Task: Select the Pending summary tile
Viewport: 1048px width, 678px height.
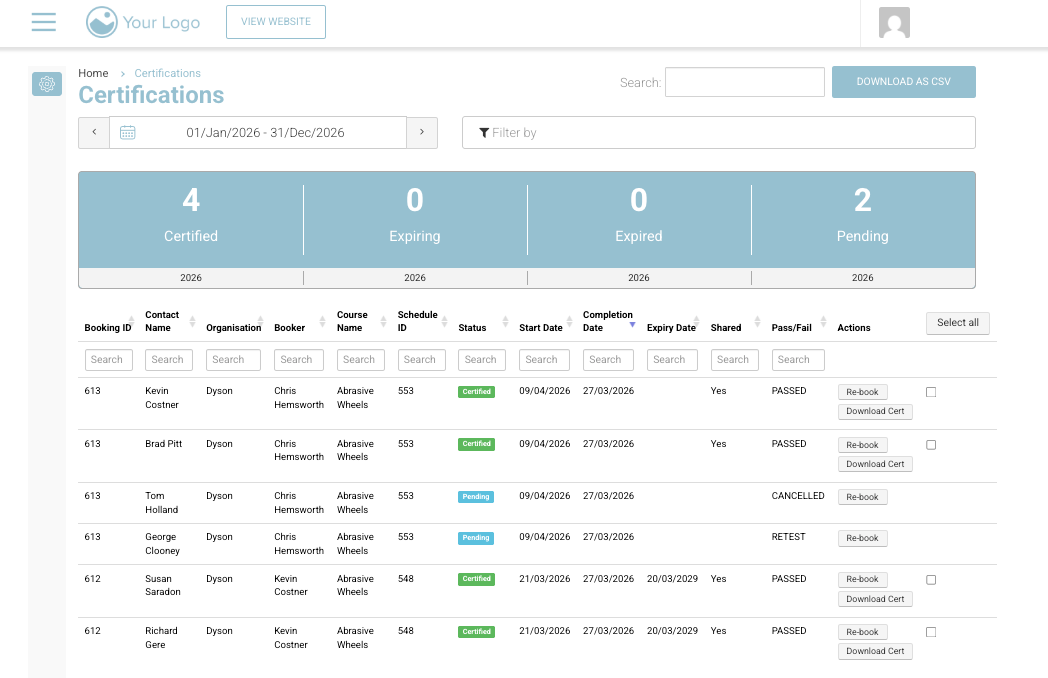Action: point(862,219)
